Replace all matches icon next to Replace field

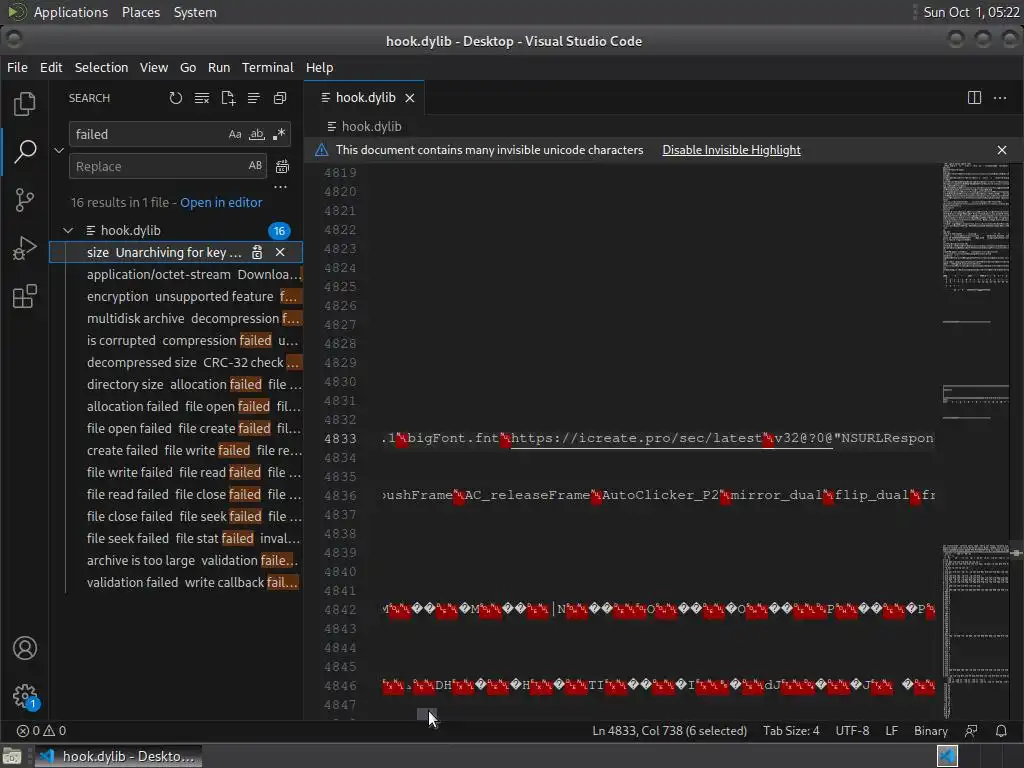(x=282, y=167)
